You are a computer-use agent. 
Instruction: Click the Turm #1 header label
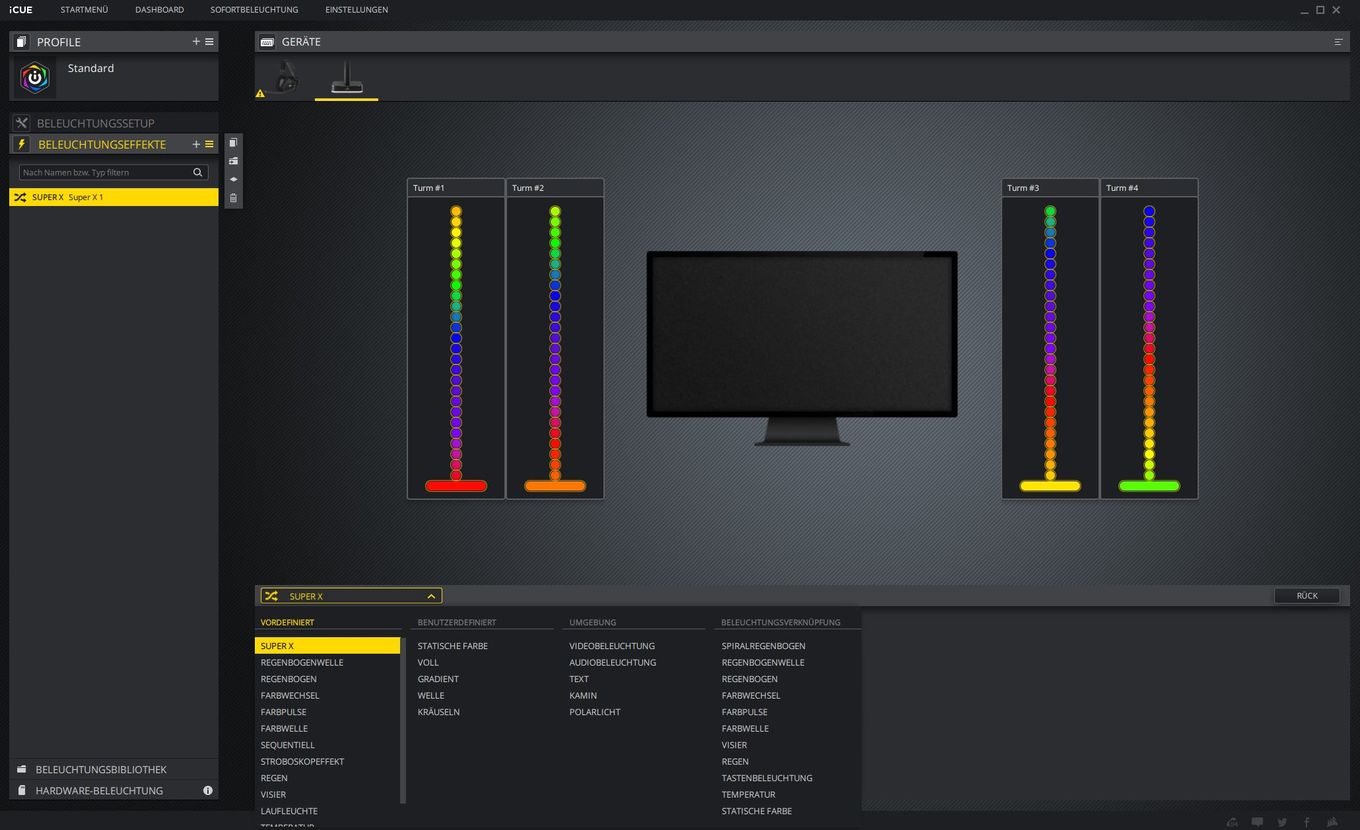pyautogui.click(x=429, y=188)
